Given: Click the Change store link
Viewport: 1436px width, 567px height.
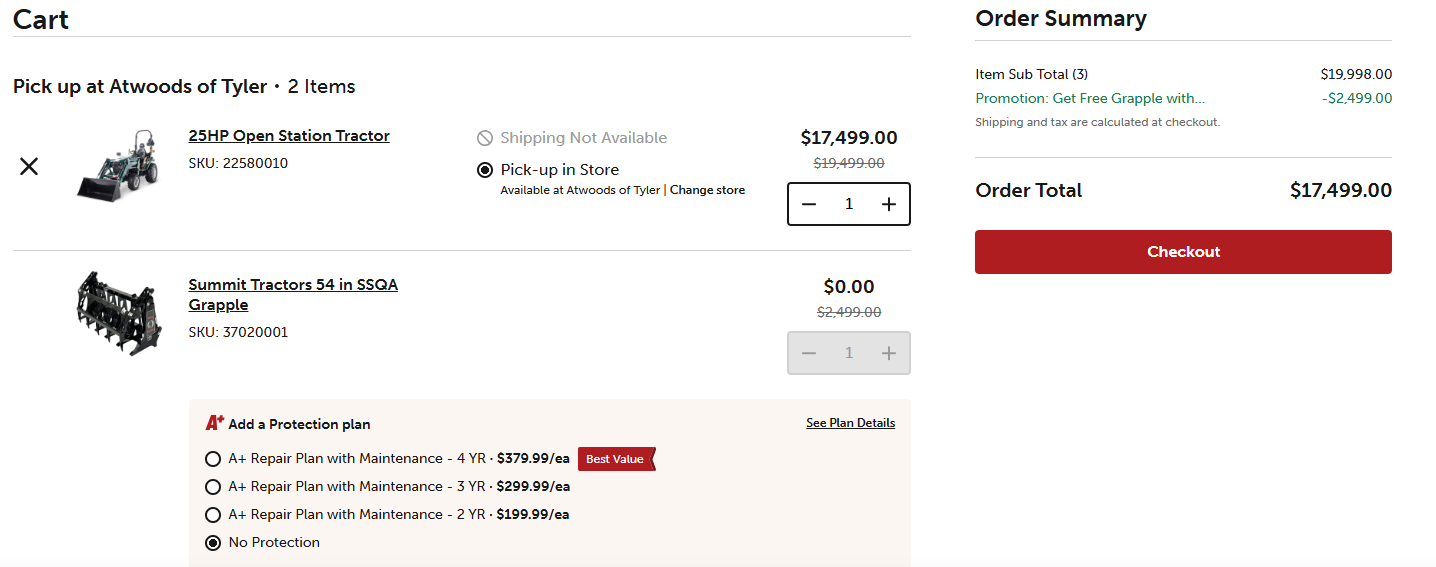Looking at the screenshot, I should tap(707, 190).
